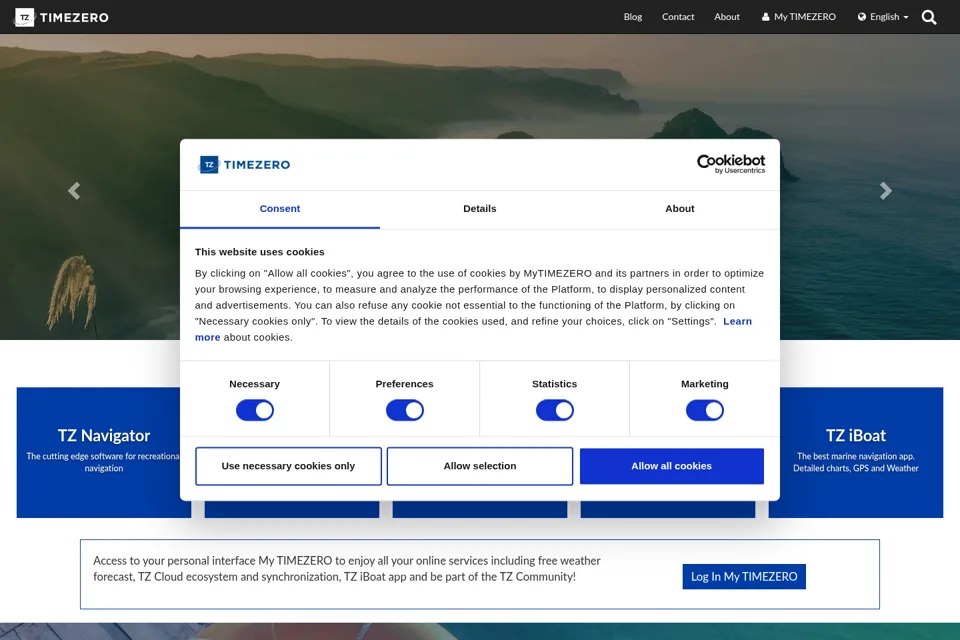Screen dimensions: 960x640
Task: Click the 'Necessary' category label
Action: pyautogui.click(x=254, y=384)
